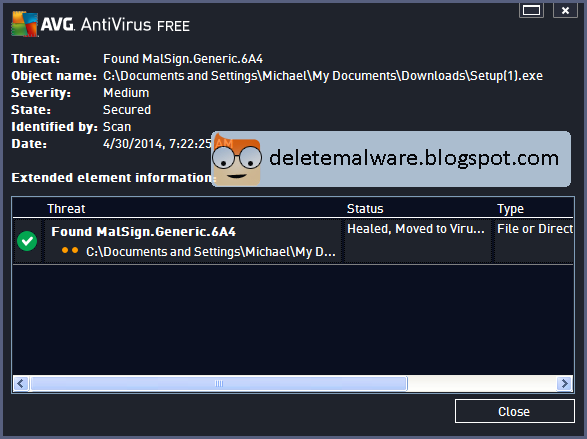Click the Object name path ending Setup(1).exe
This screenshot has height=439, width=587.
coord(323,76)
